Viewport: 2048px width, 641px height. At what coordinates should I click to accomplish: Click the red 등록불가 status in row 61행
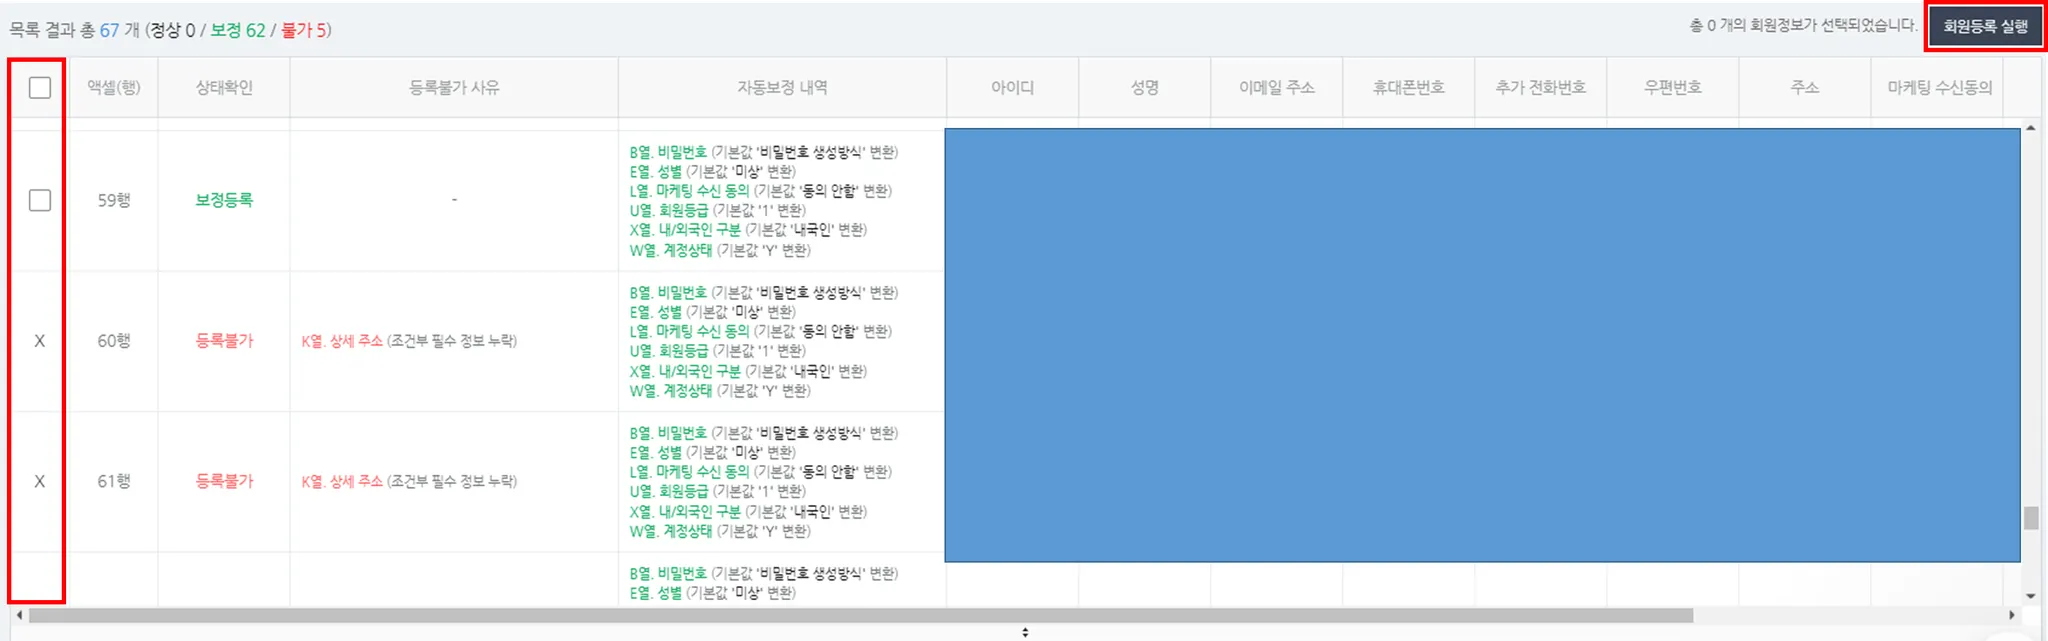click(x=224, y=481)
